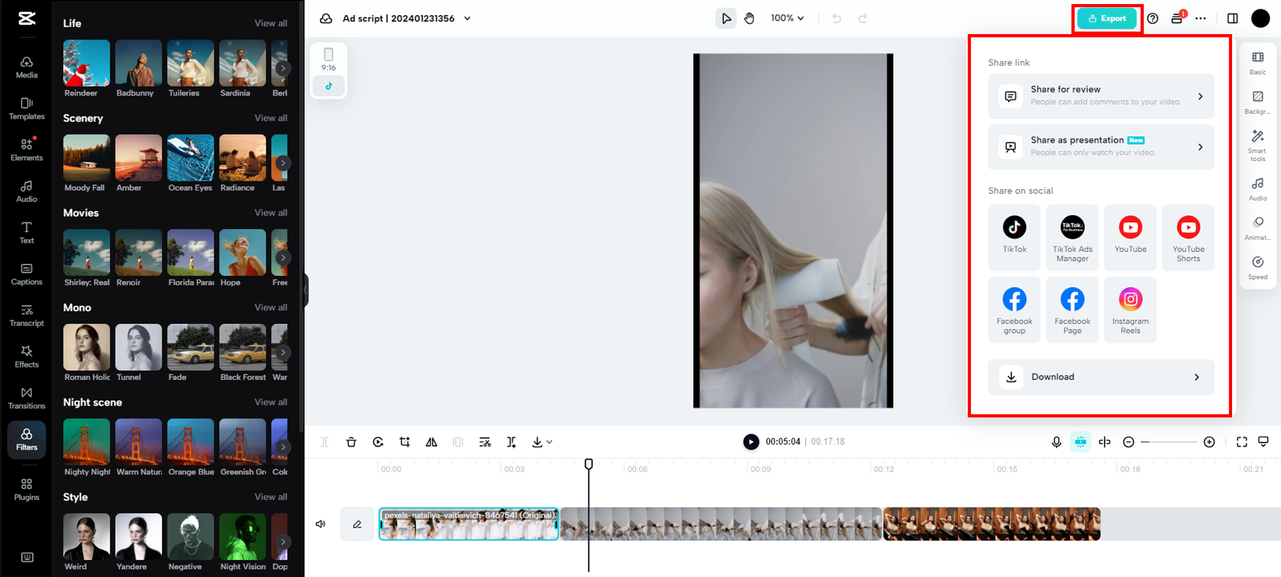Open the help question mark icon
This screenshot has height=577, width=1281.
[1152, 18]
